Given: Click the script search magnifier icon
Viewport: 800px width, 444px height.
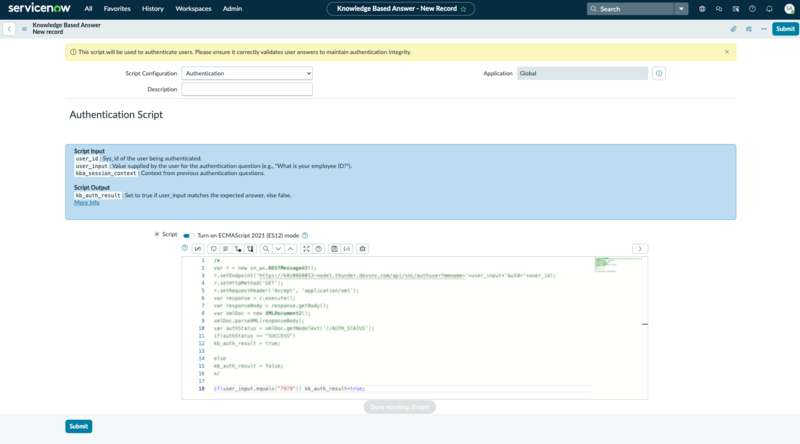Looking at the screenshot, I should tap(266, 249).
